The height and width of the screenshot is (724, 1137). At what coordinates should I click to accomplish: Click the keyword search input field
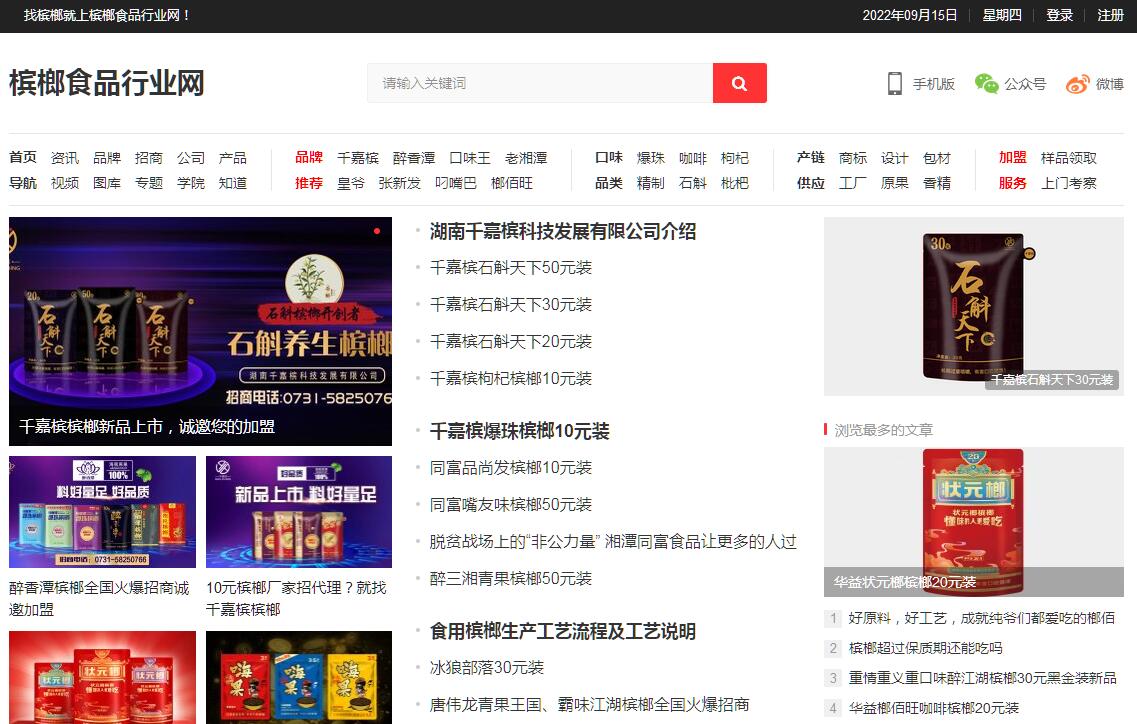click(x=540, y=83)
